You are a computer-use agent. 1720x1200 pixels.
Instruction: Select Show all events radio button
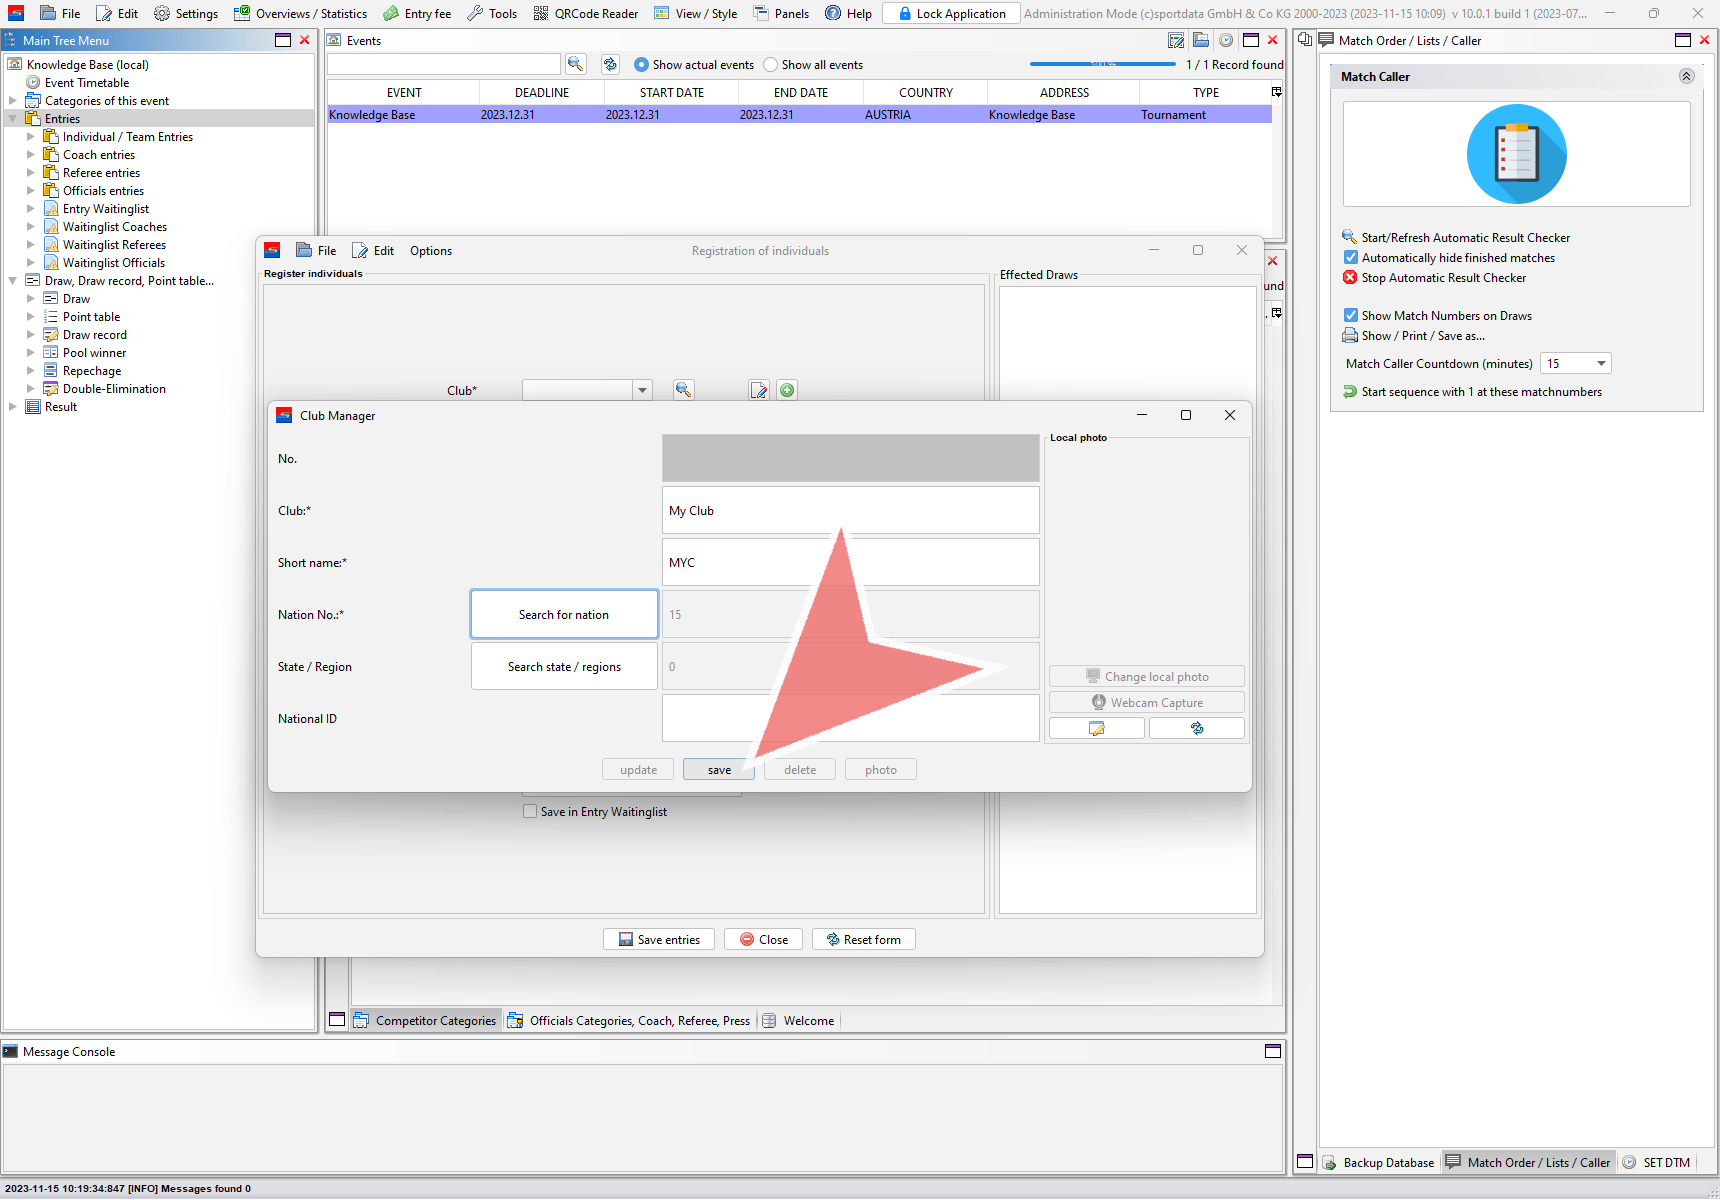pyautogui.click(x=770, y=64)
